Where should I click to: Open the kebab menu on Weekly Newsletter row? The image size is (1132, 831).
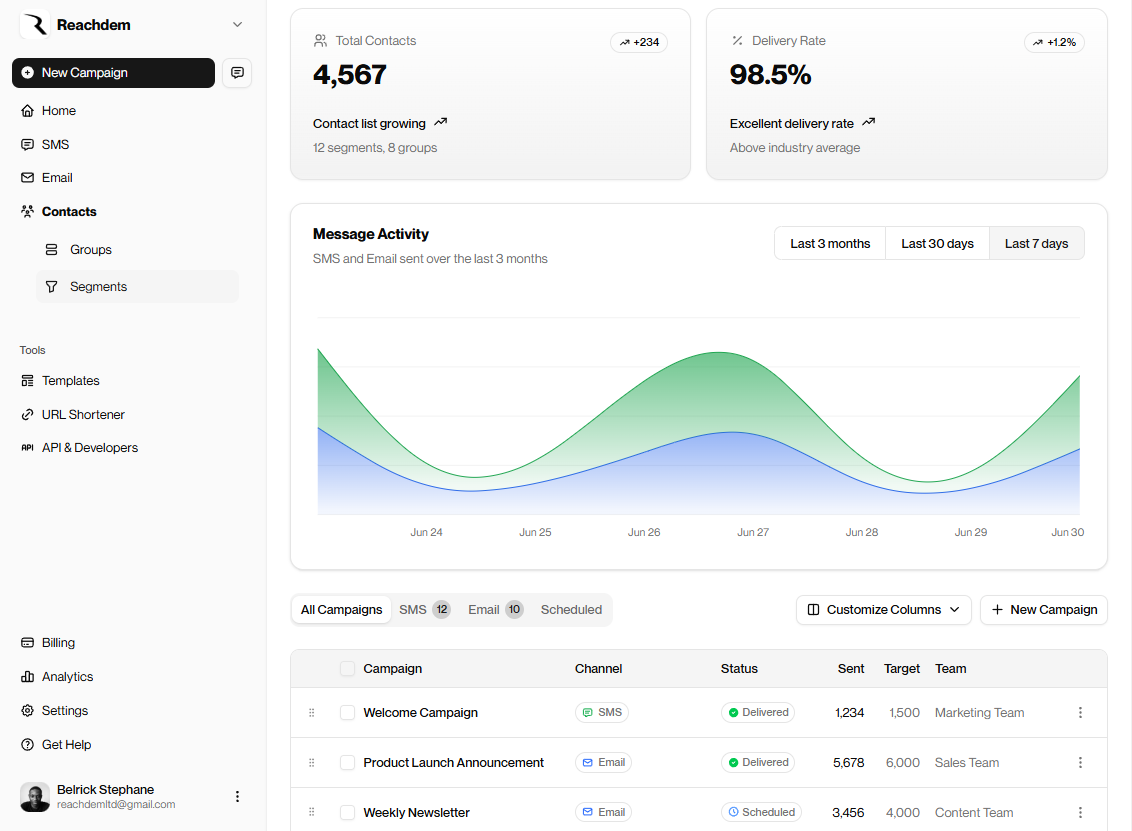click(1080, 812)
